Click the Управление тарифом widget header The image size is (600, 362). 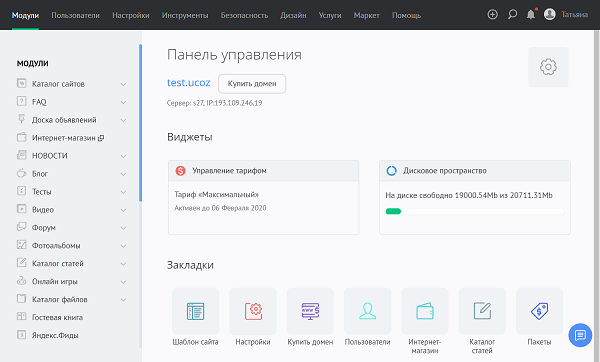[264, 171]
